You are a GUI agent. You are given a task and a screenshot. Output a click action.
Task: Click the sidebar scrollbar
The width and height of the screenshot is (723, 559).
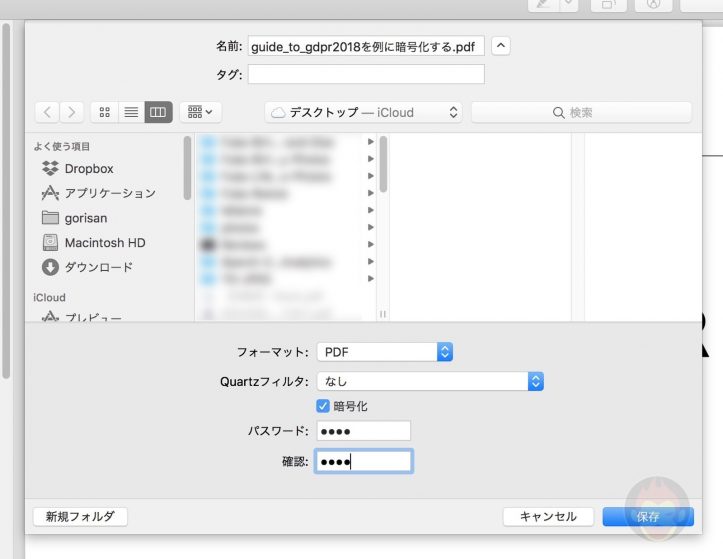187,168
